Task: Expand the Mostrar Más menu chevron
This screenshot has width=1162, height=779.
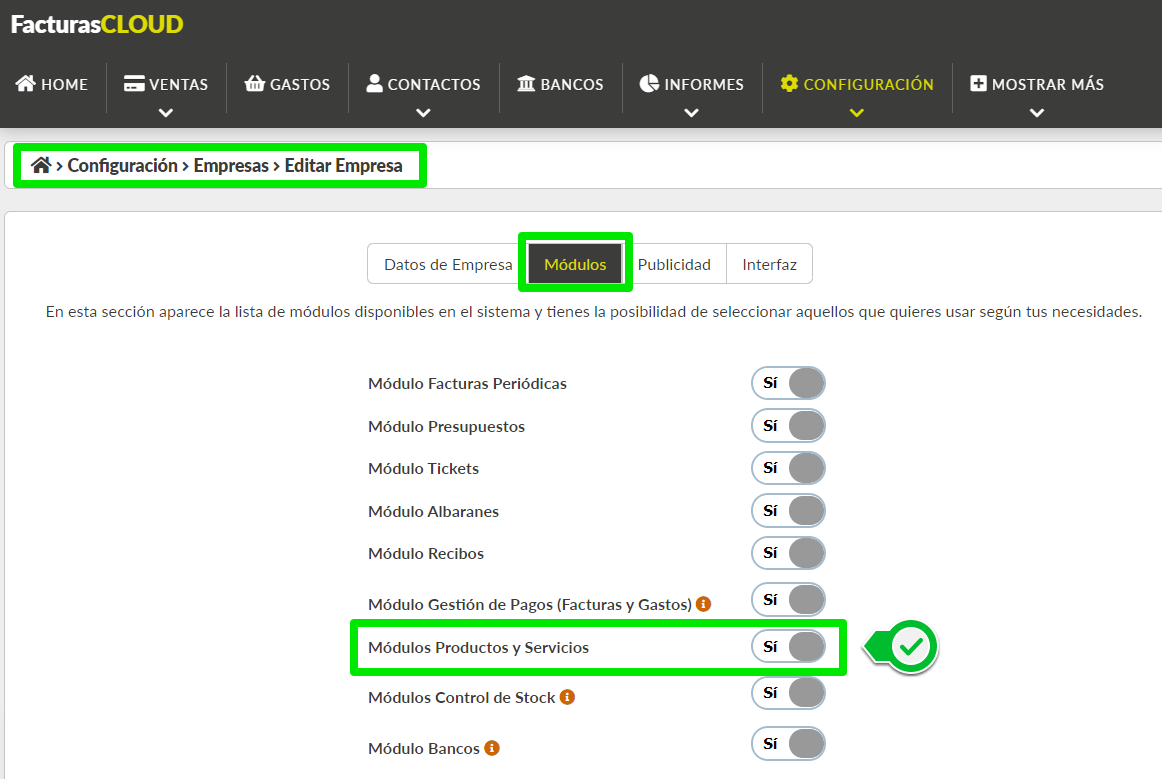Action: click(x=1037, y=113)
